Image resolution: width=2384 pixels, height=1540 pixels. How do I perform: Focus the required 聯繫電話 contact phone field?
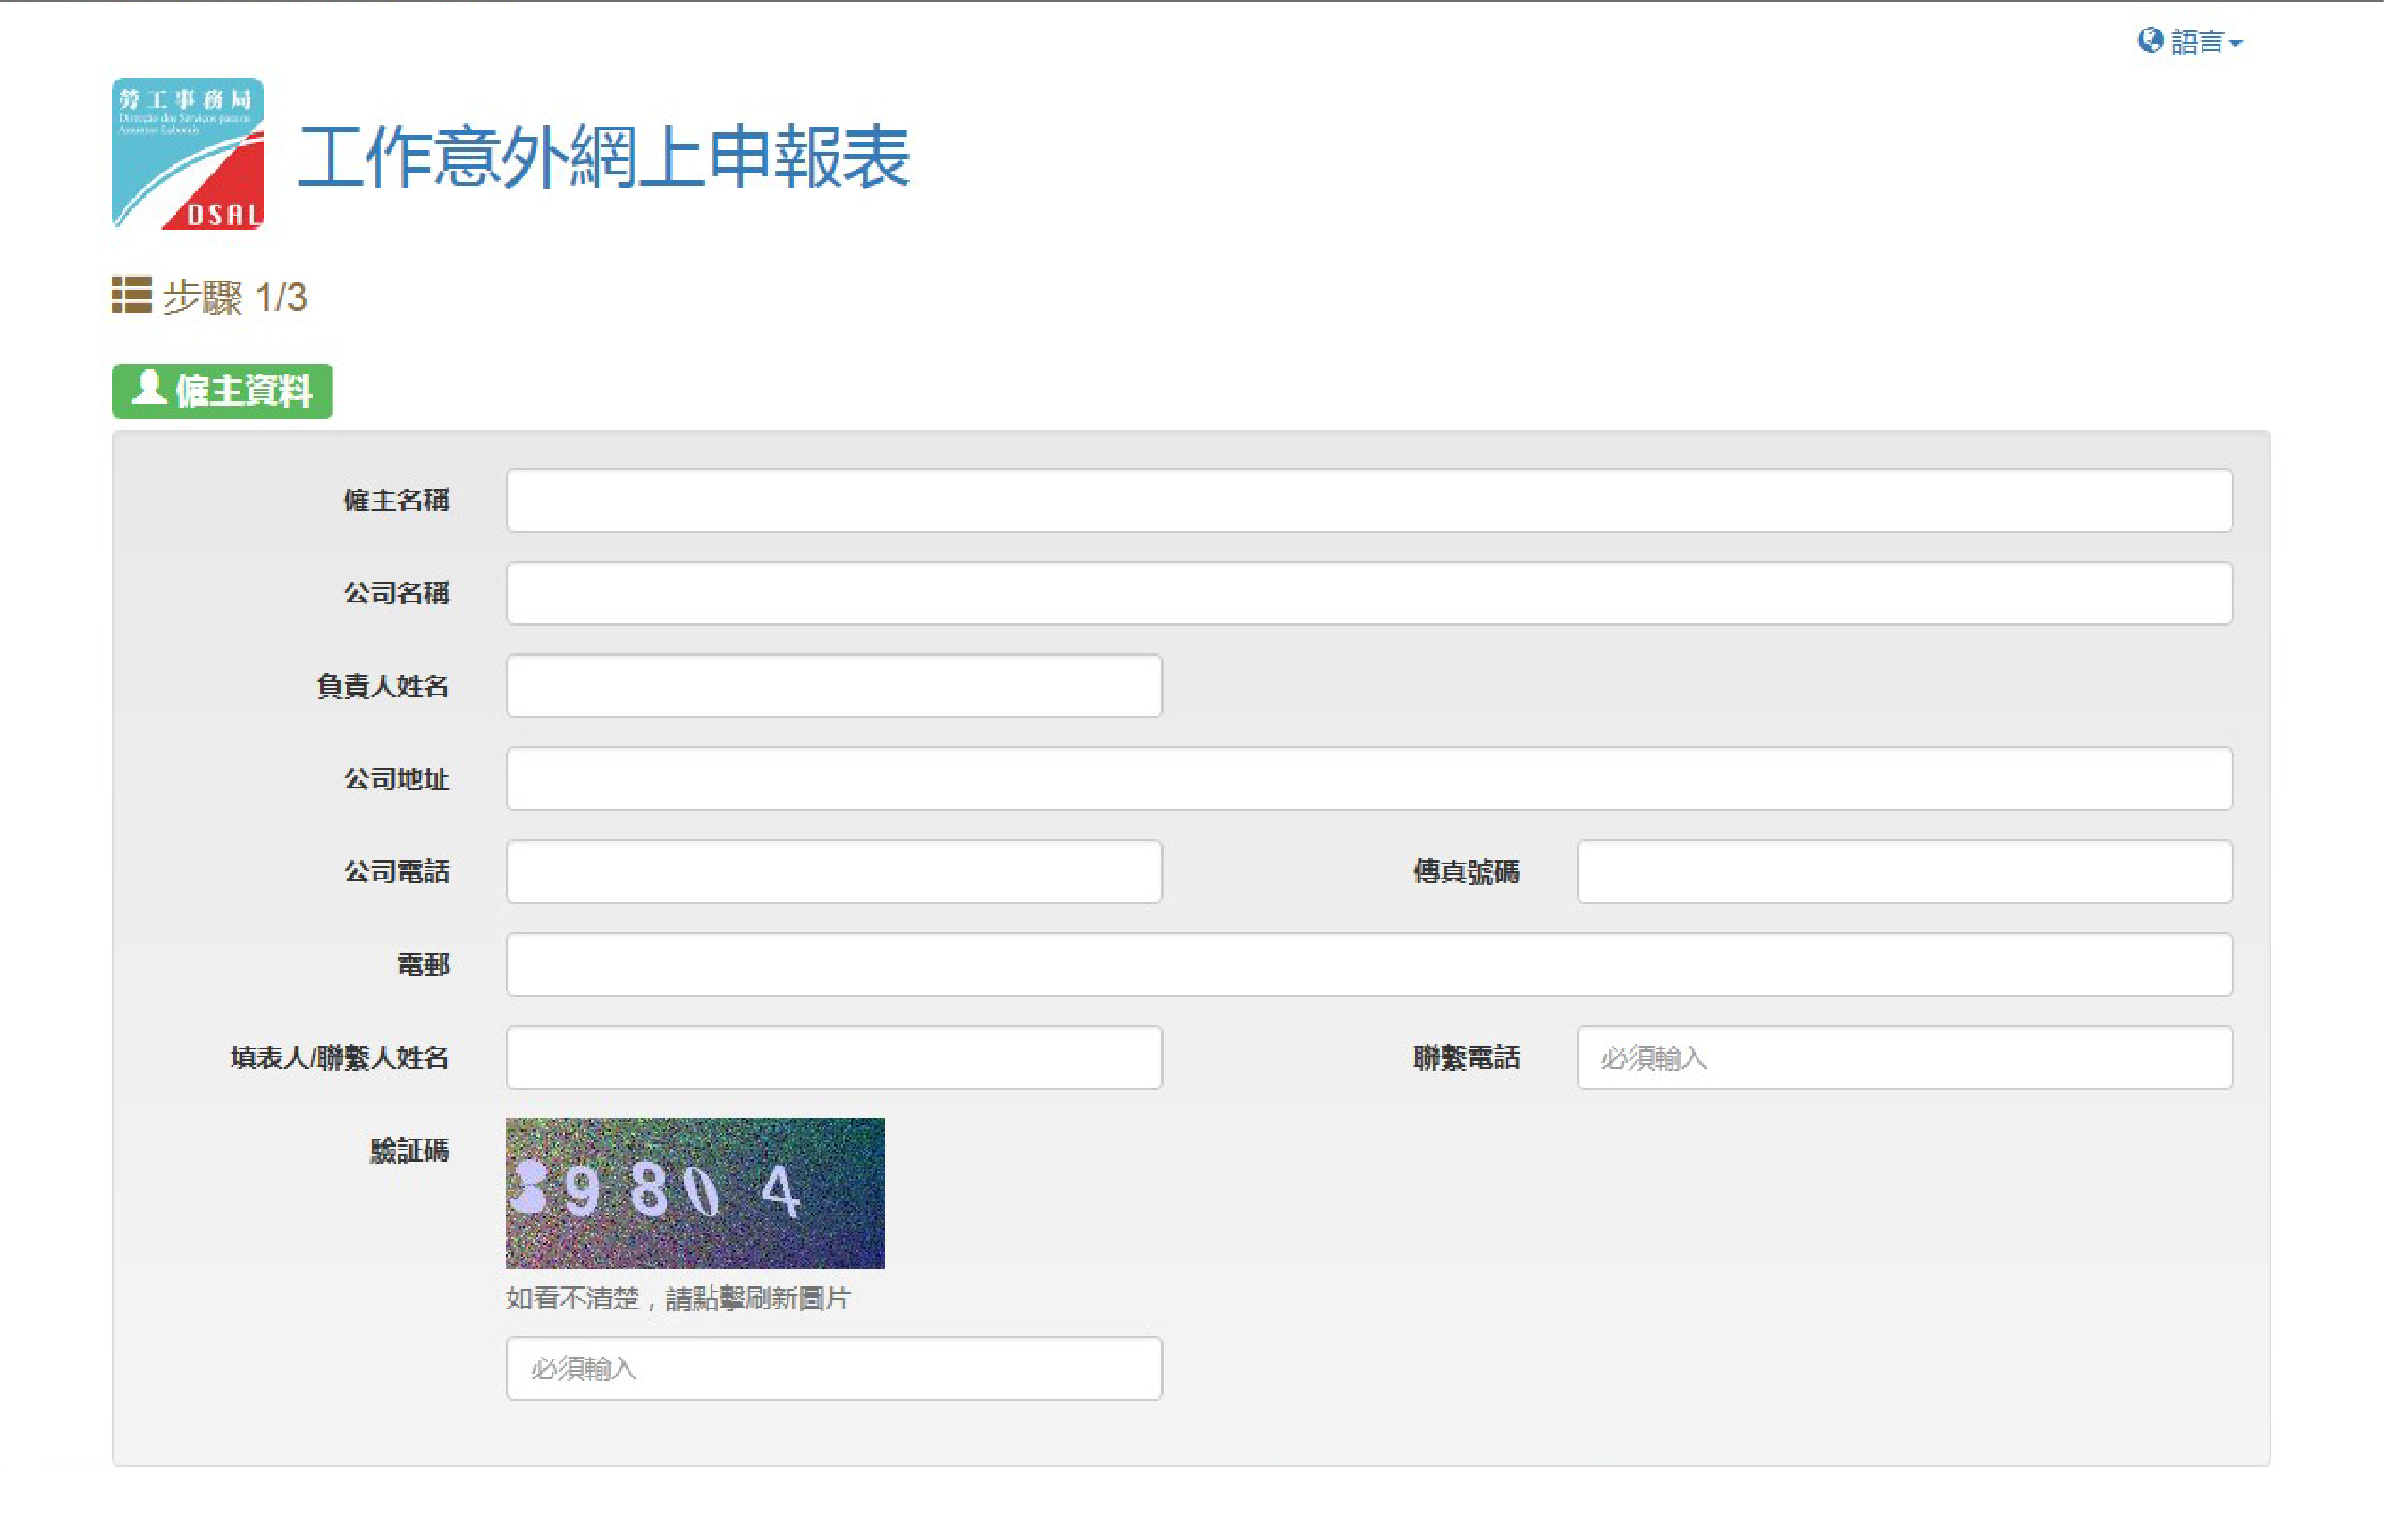(1905, 1058)
